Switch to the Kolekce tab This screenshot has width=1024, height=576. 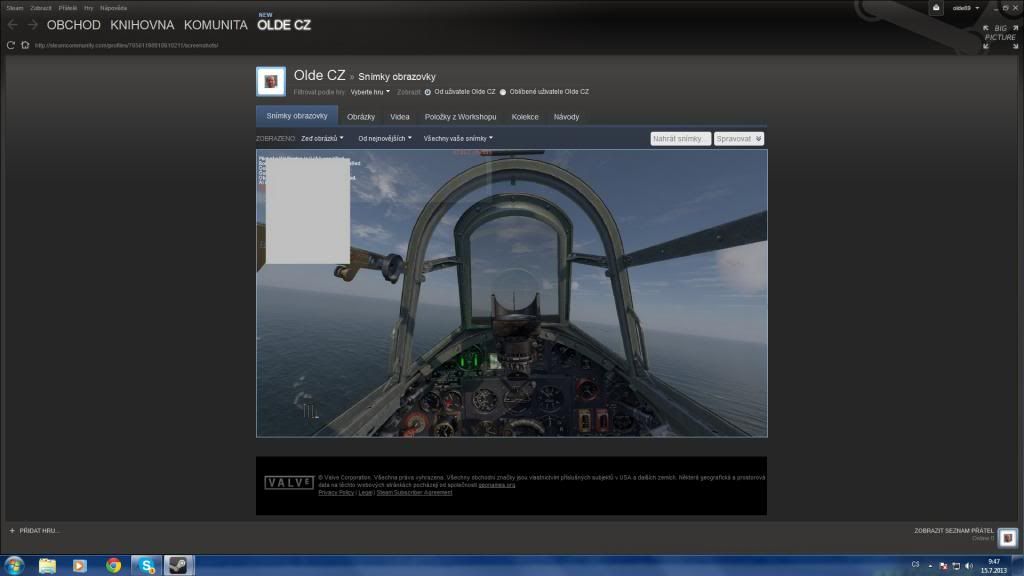525,117
